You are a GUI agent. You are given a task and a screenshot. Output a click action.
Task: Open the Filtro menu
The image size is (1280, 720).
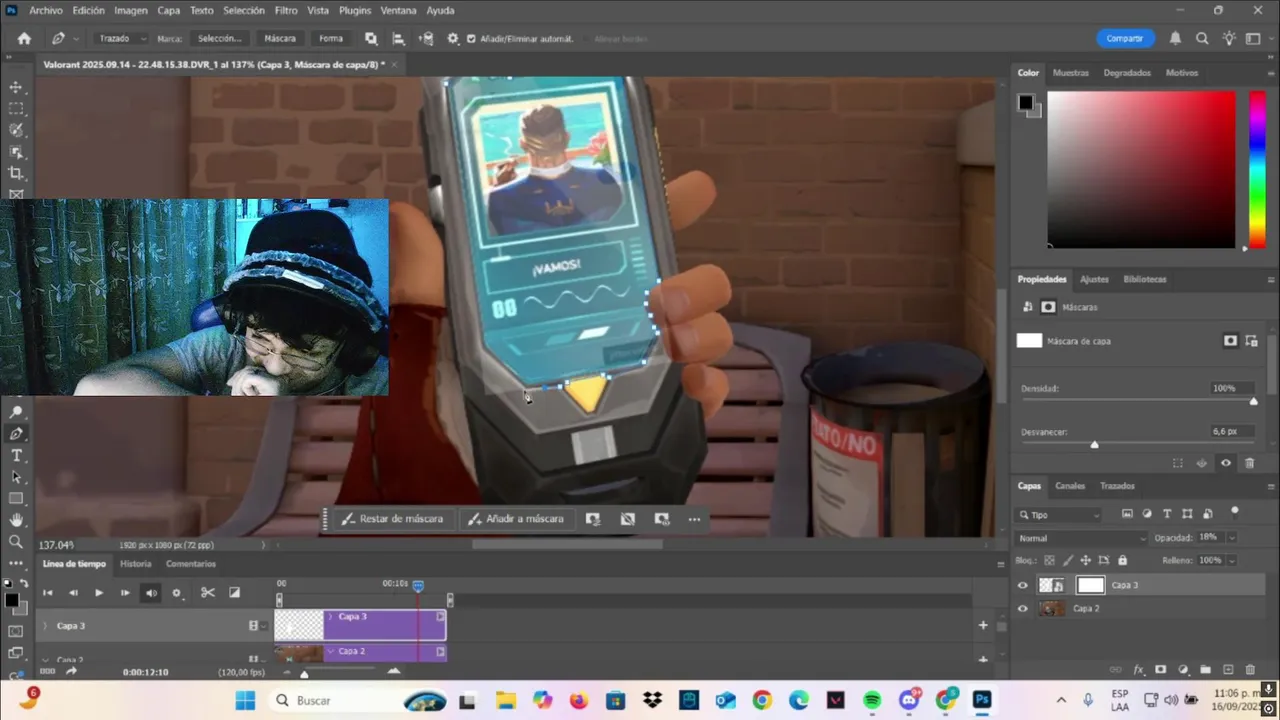tap(286, 10)
